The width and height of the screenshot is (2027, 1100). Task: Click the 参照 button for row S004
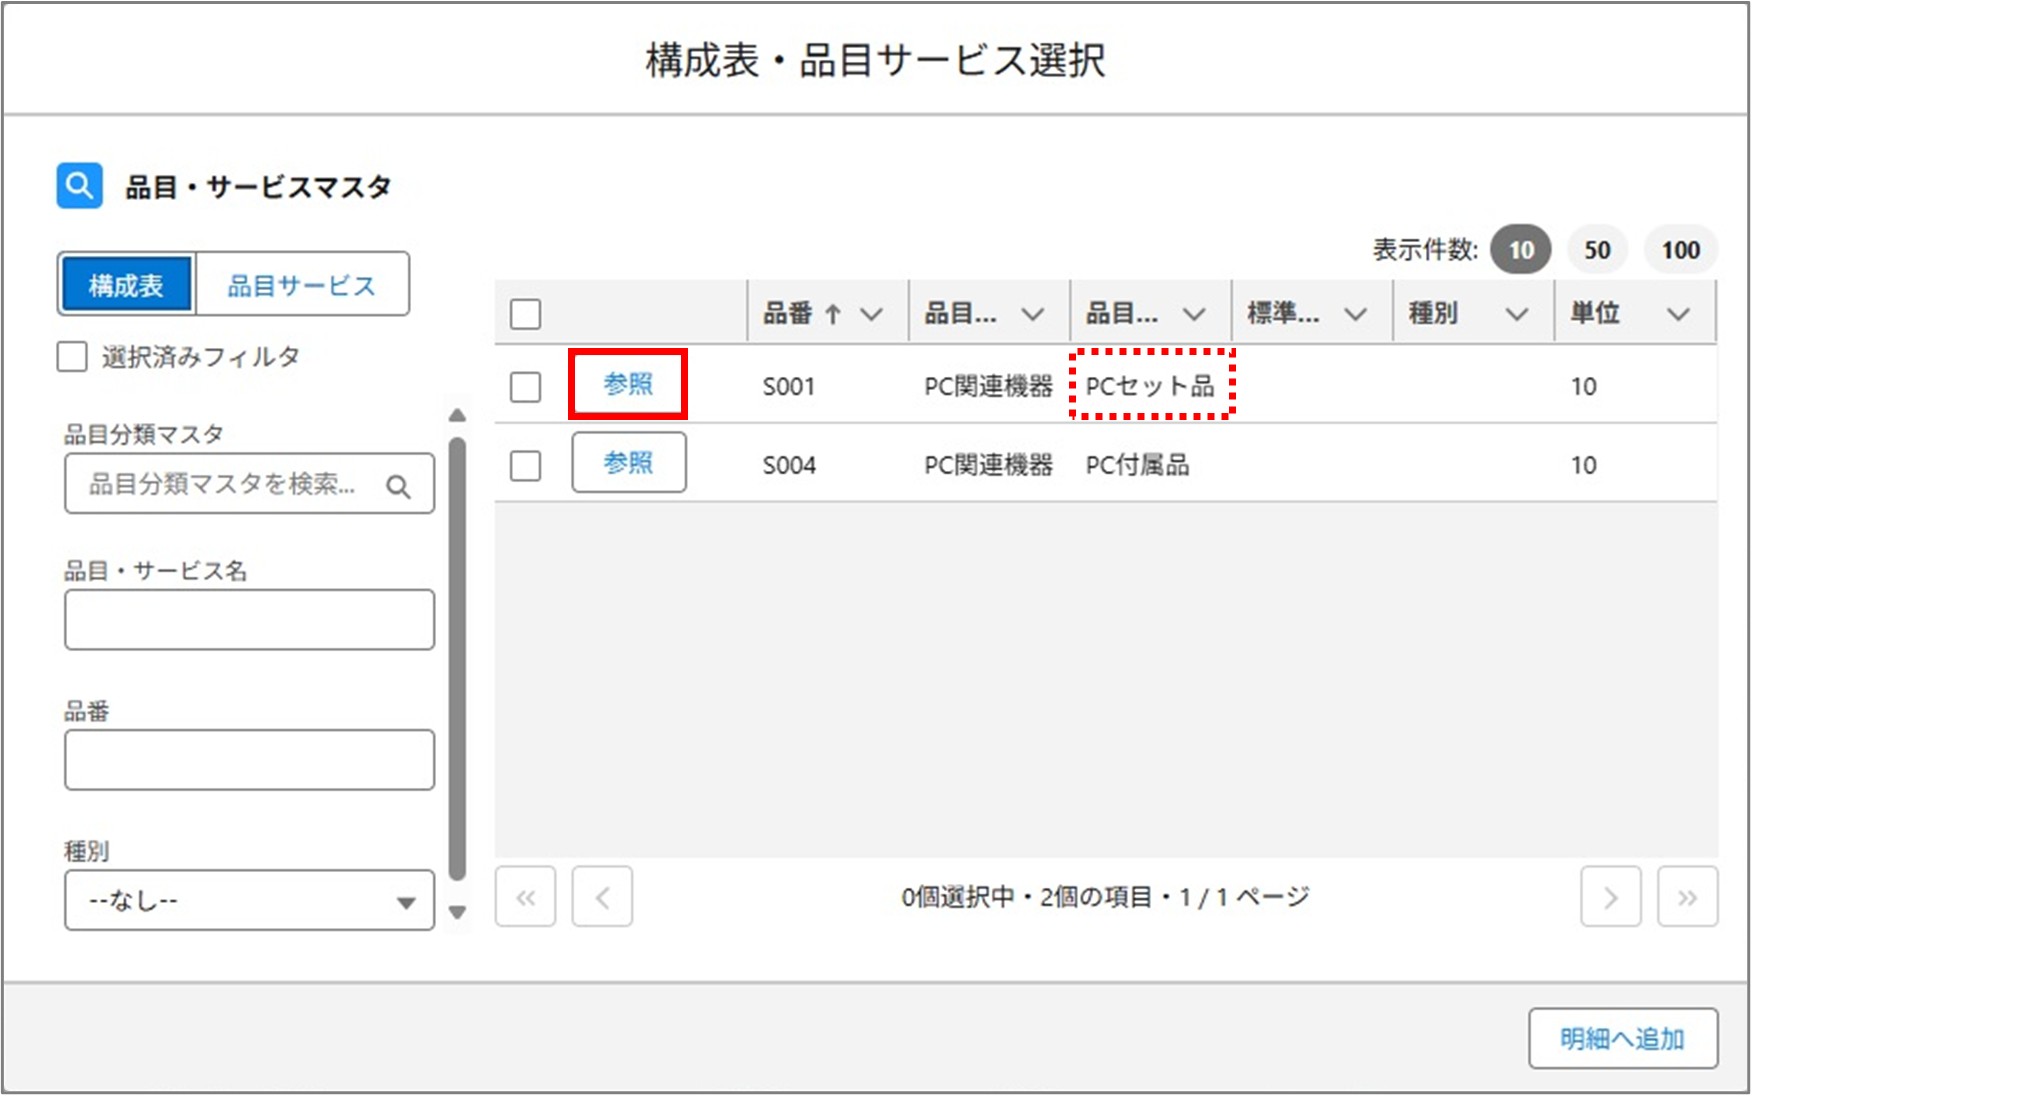(x=628, y=463)
